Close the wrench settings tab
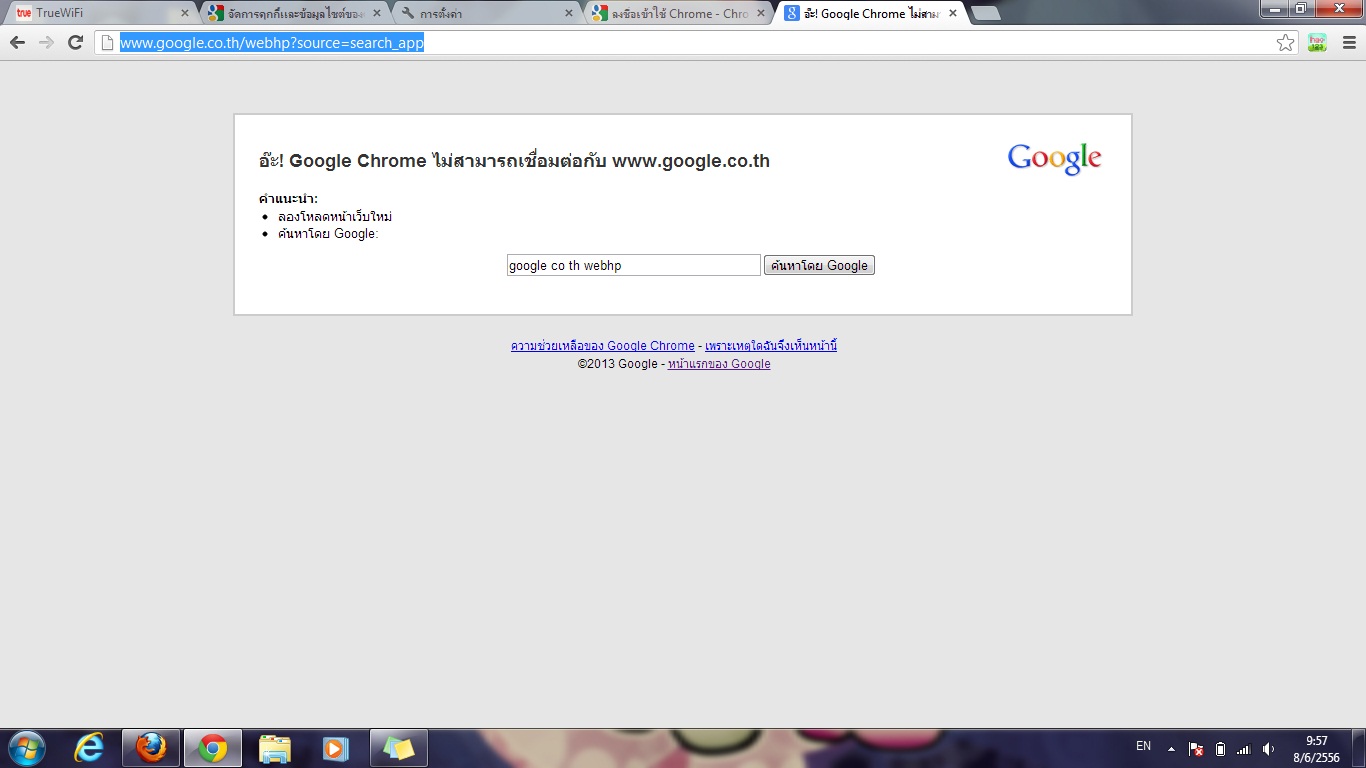Viewport: 1366px width, 768px height. [569, 14]
